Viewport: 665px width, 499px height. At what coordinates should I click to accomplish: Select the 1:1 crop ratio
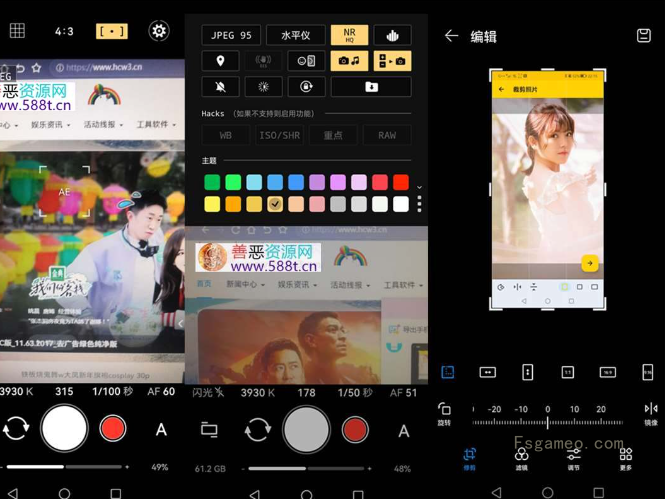567,372
